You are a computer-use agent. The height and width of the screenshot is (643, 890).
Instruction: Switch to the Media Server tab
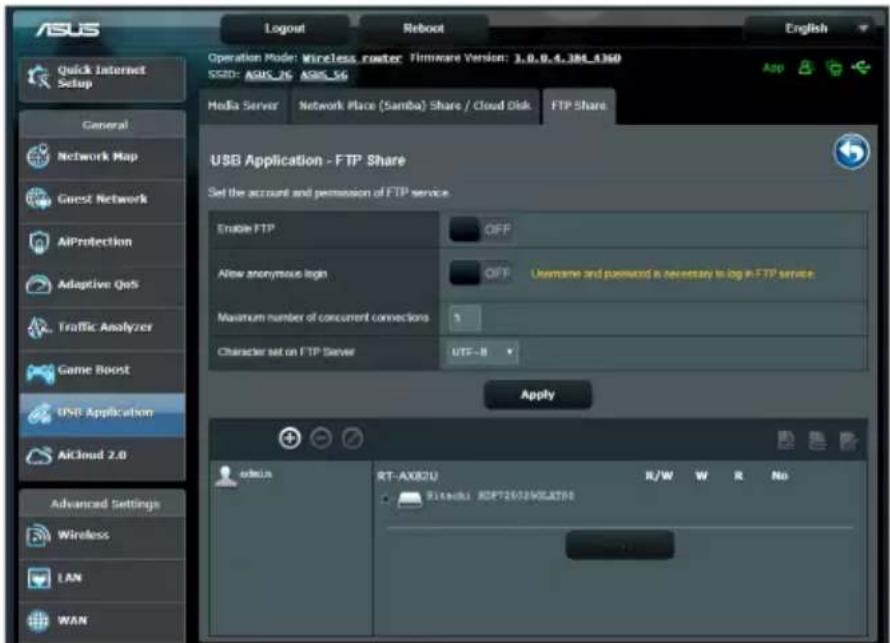[243, 106]
